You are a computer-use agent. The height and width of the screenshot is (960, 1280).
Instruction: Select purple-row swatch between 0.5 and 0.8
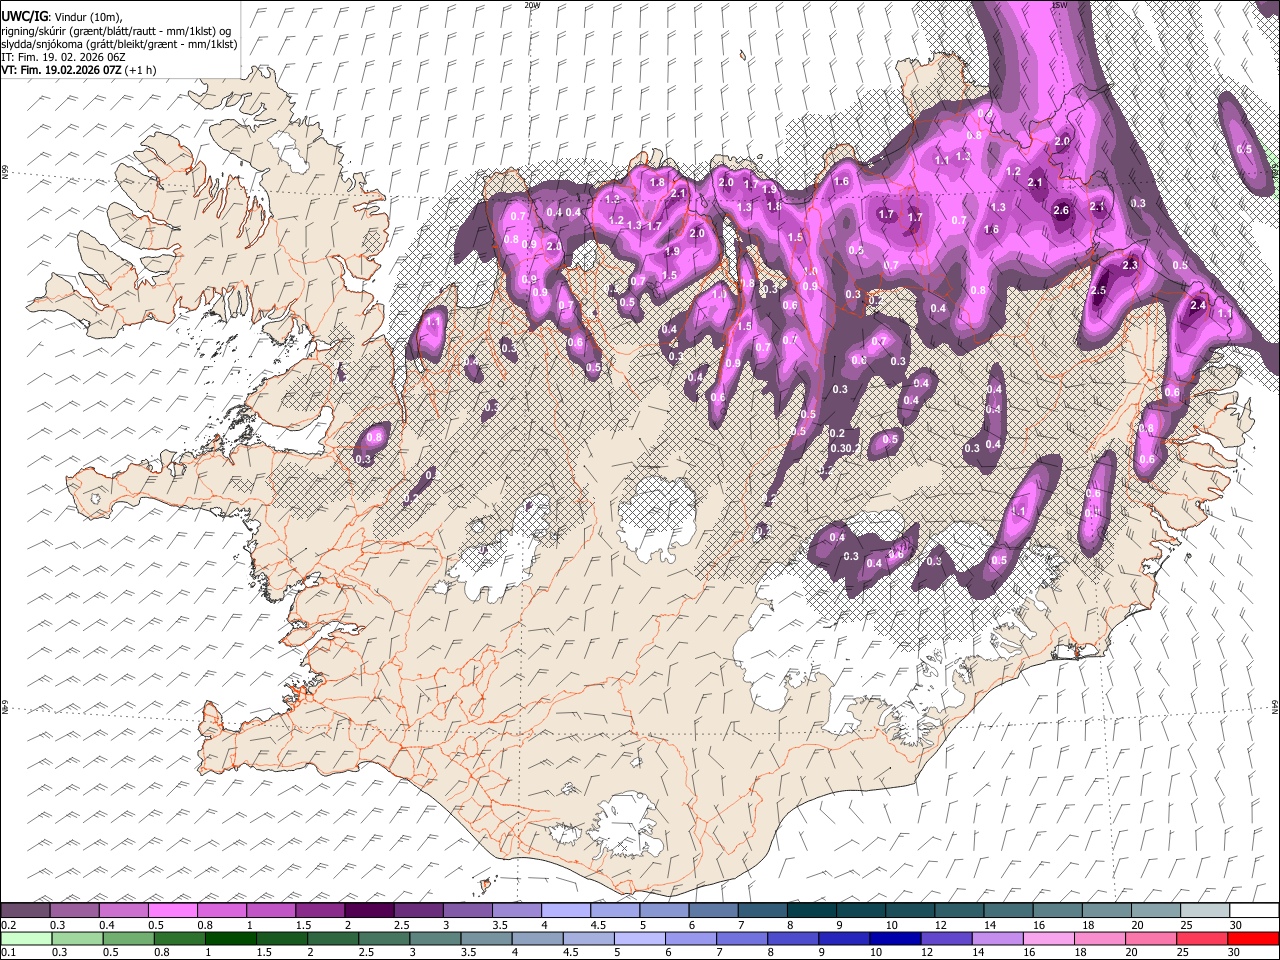(x=172, y=911)
